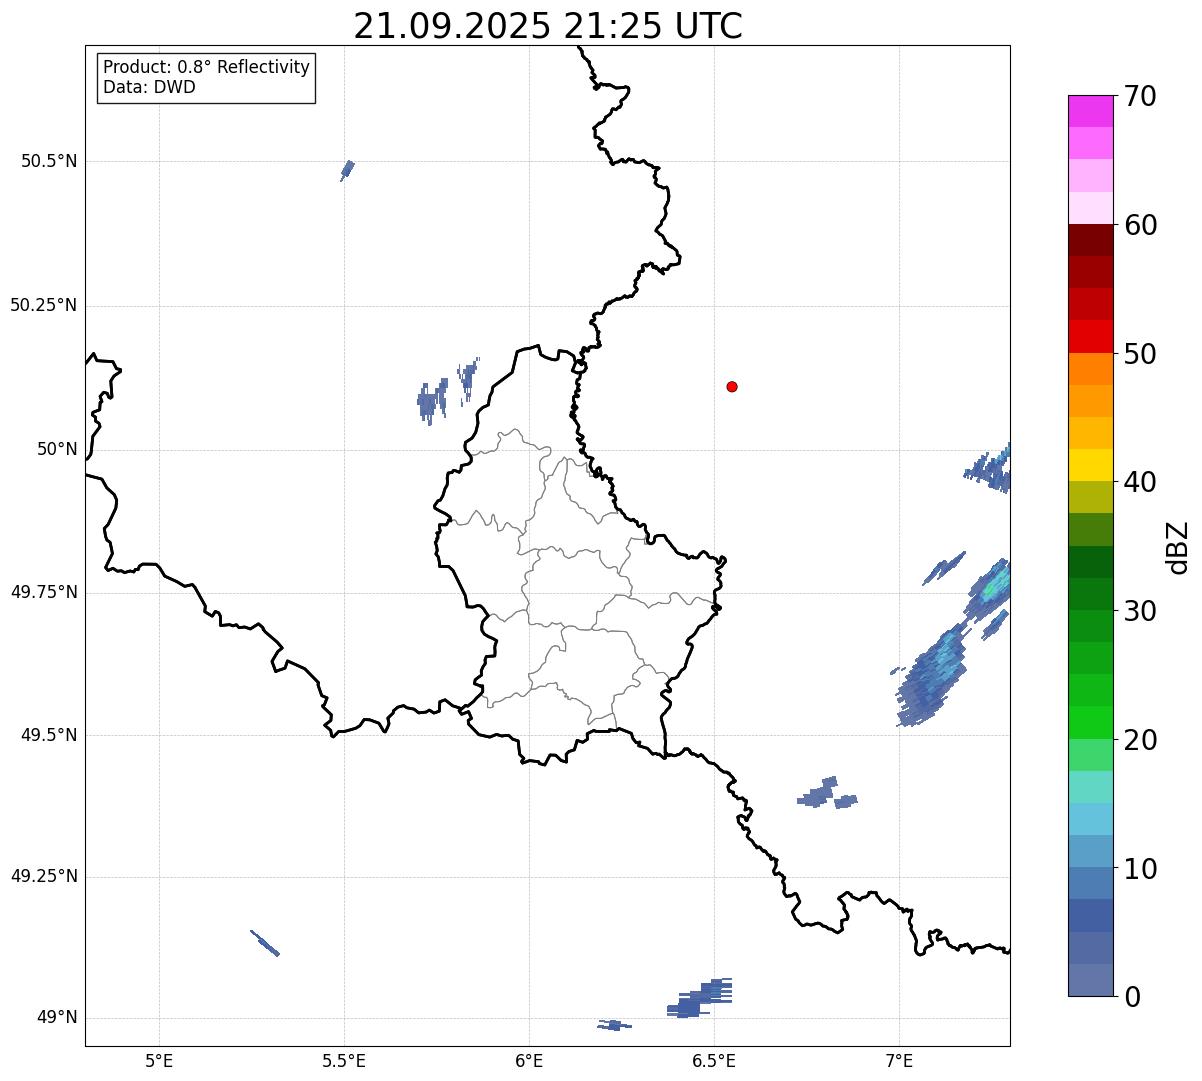Select the "Product: 0.8° Reflectivity" legend line
1202x1081 pixels.
[x=207, y=67]
